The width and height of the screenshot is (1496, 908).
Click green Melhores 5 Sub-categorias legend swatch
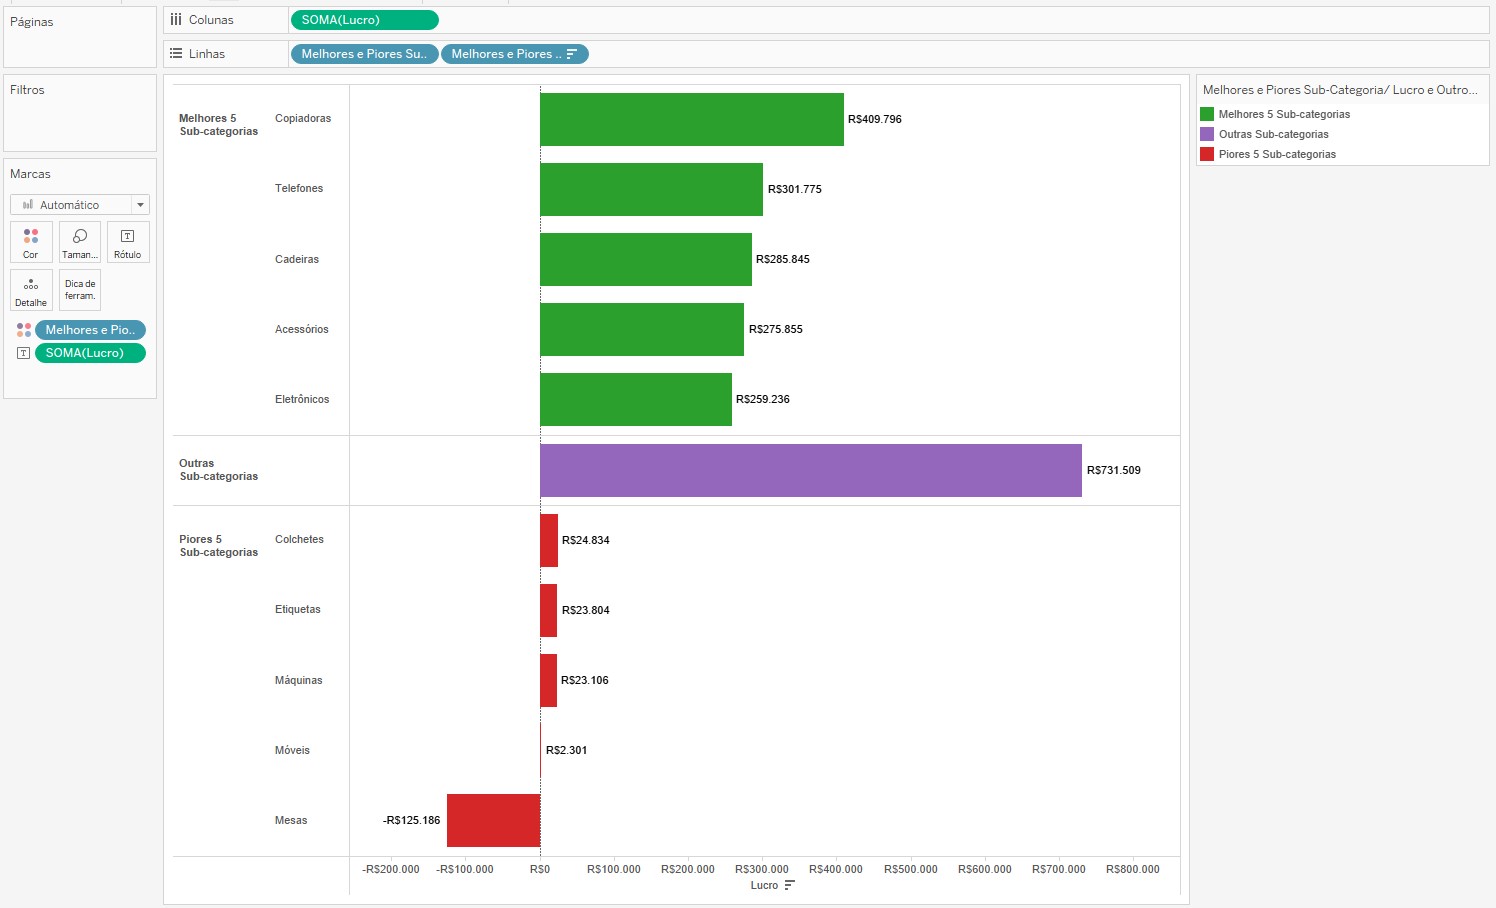(x=1207, y=114)
